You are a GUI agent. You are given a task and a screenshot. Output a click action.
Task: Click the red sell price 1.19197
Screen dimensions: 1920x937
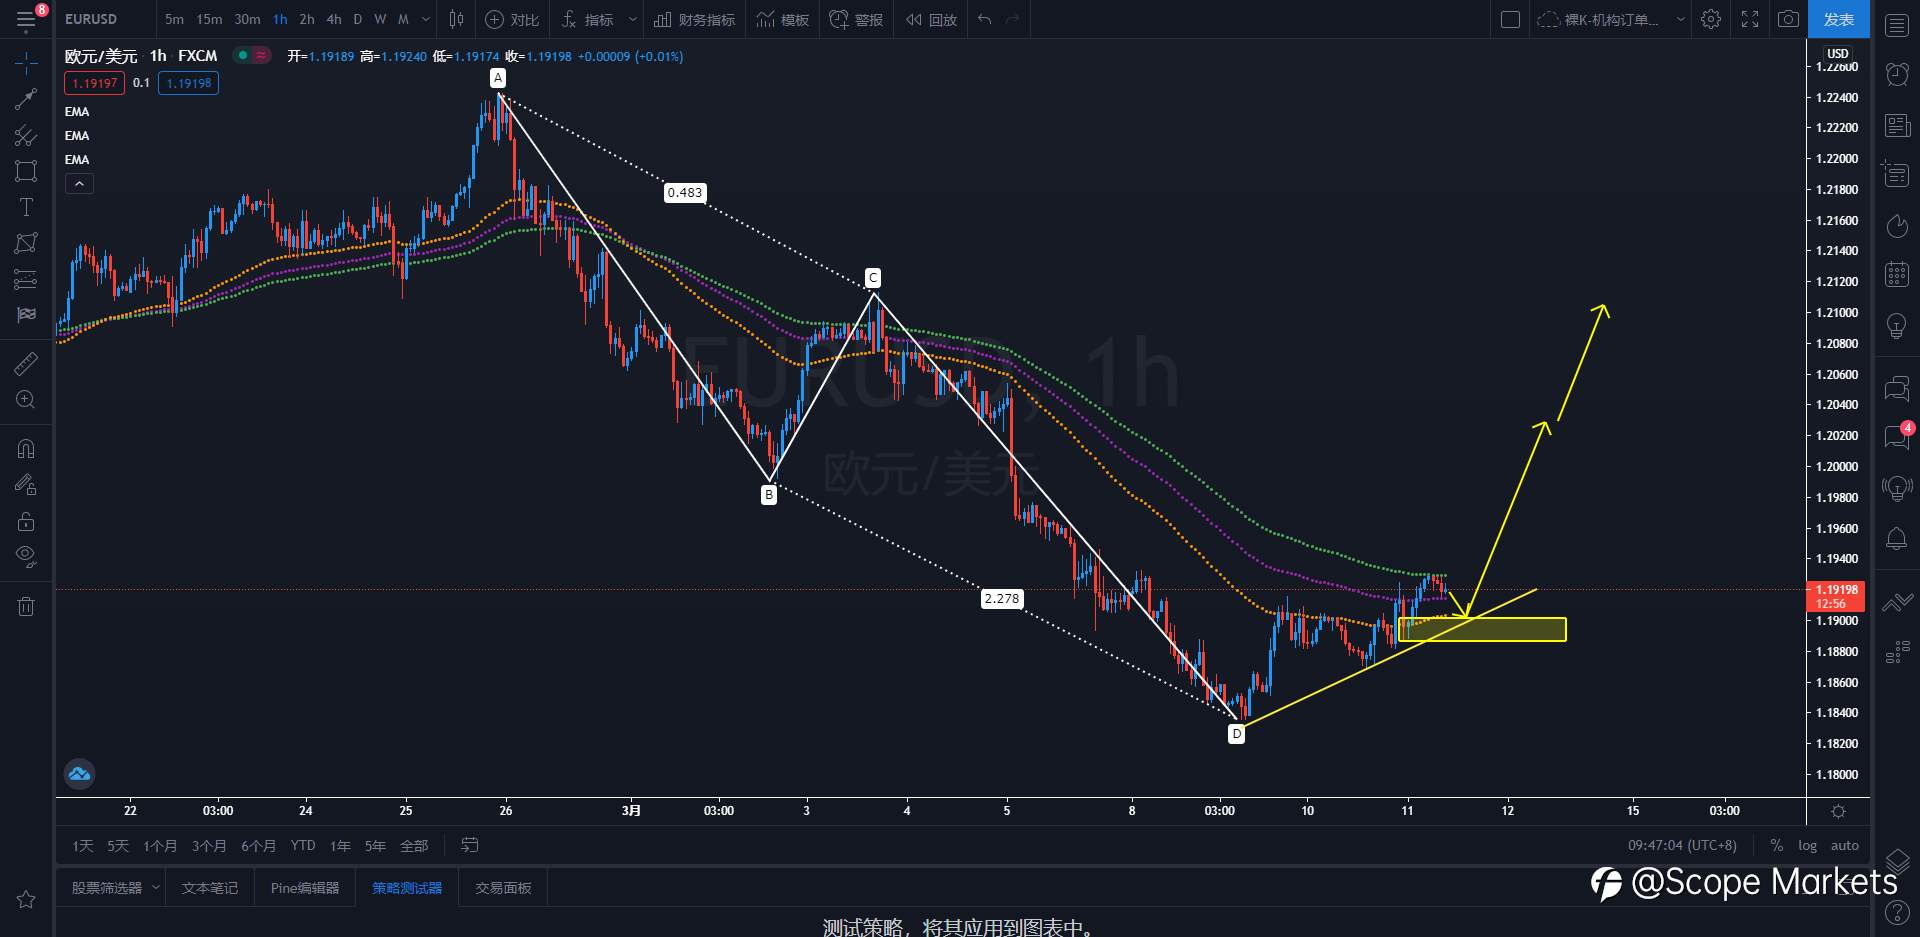95,83
